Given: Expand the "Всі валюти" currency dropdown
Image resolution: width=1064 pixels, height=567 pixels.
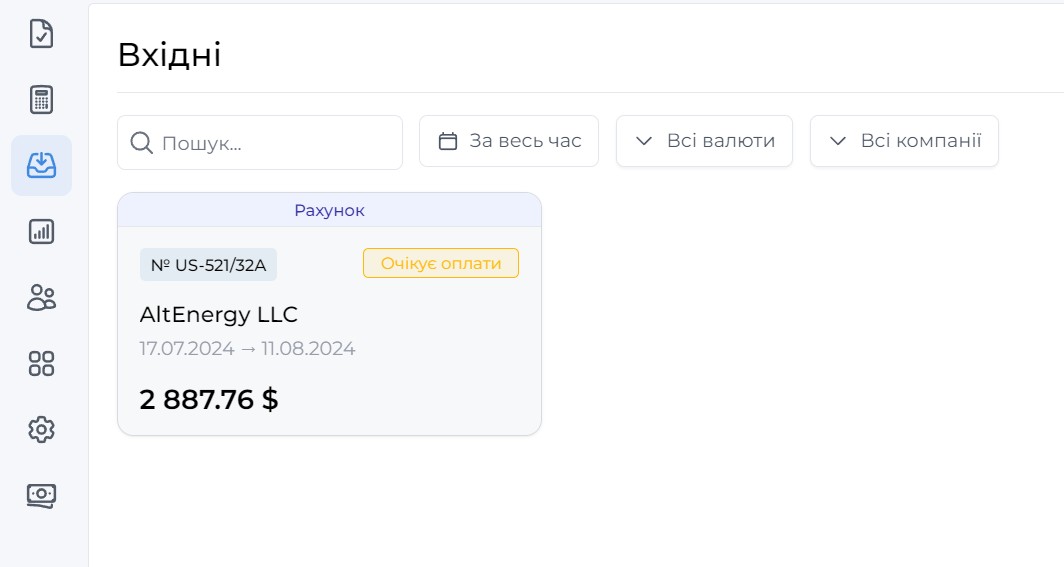Looking at the screenshot, I should pos(704,141).
